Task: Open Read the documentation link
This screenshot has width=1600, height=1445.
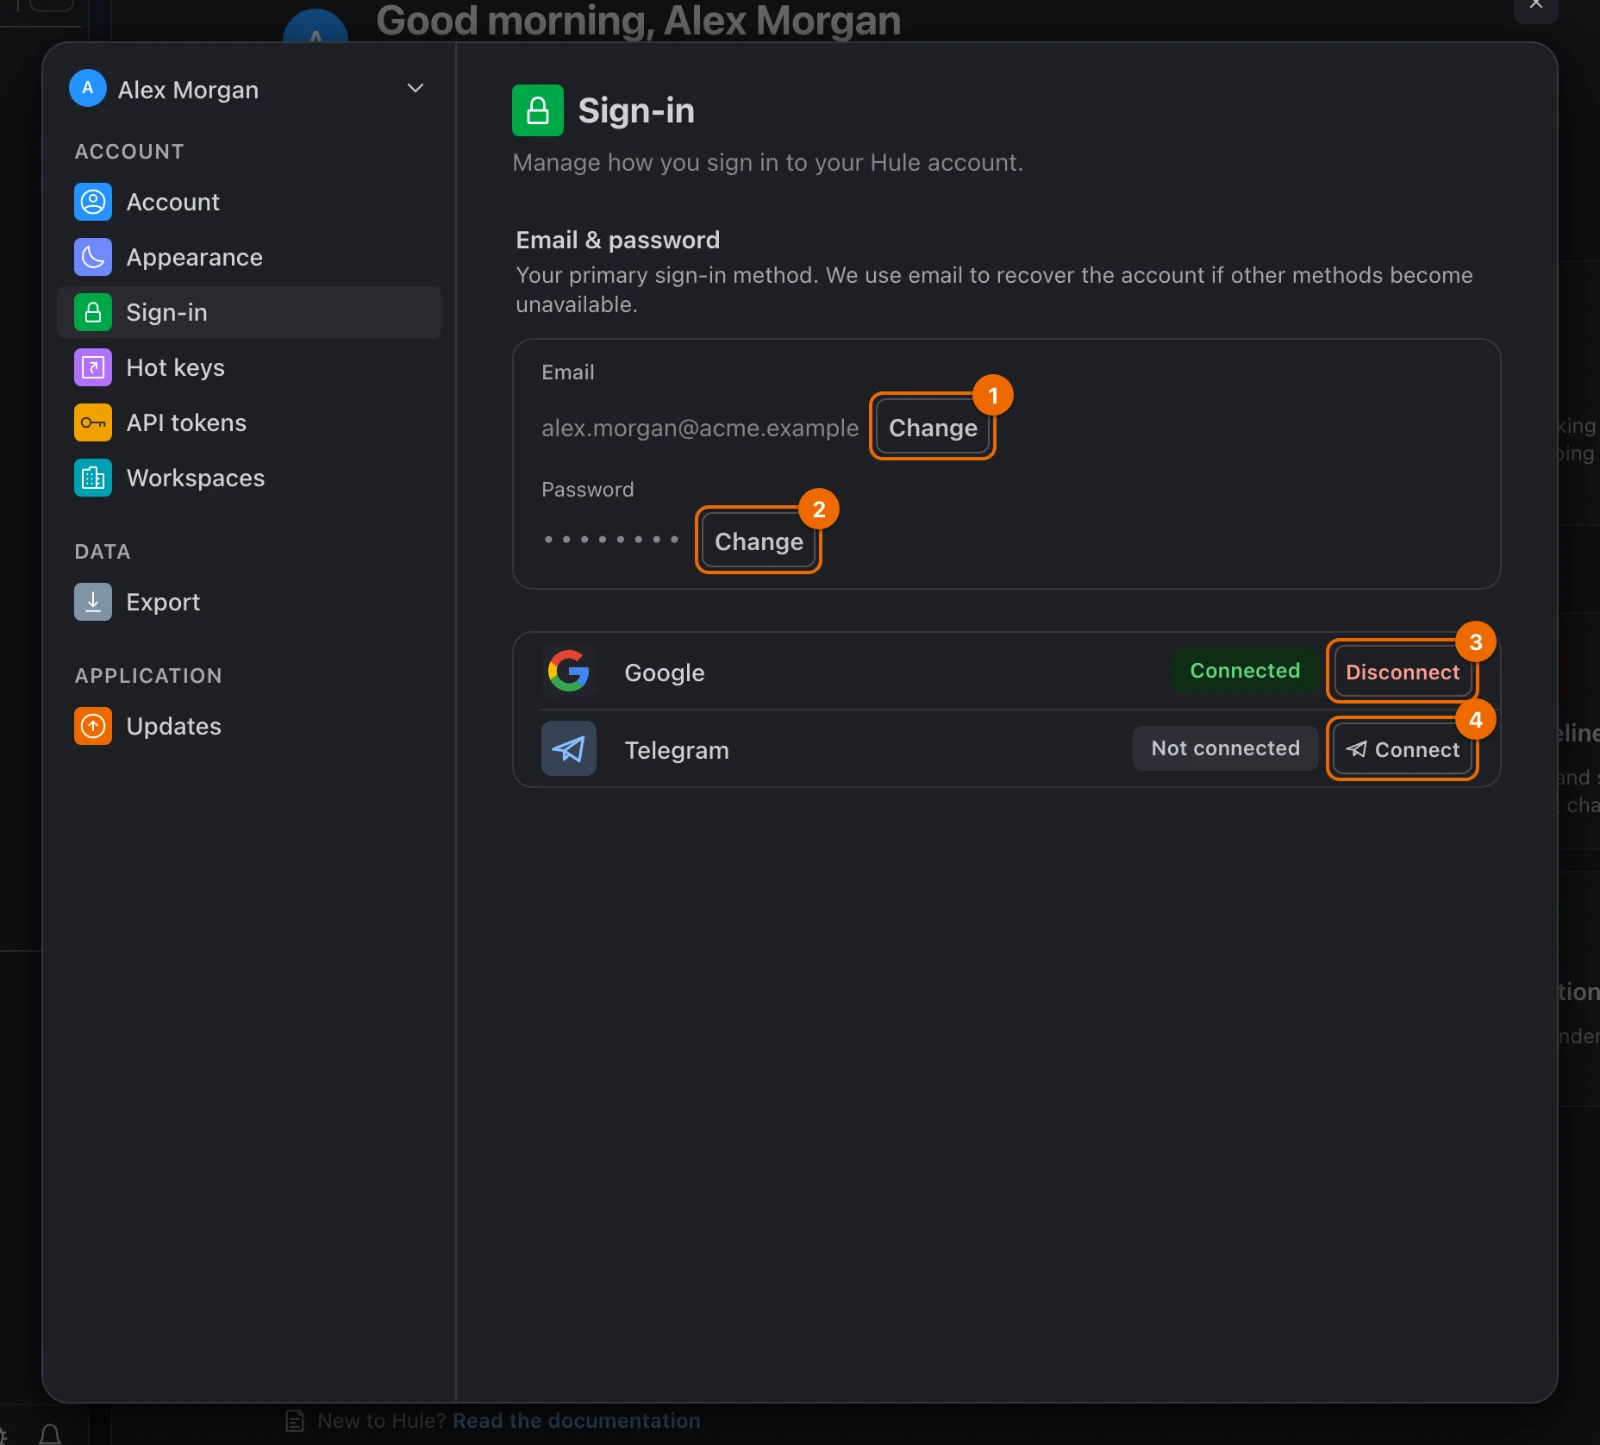Action: coord(576,1421)
